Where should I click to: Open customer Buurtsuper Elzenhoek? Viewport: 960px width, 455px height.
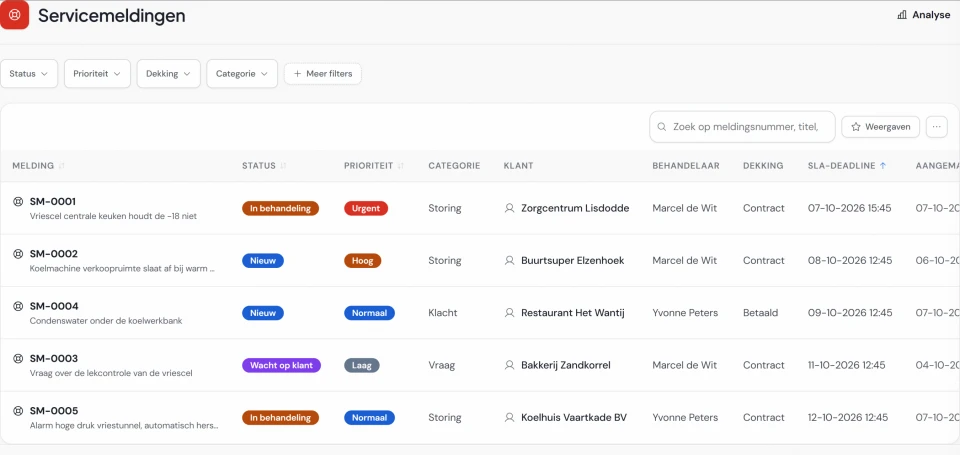(x=572, y=260)
